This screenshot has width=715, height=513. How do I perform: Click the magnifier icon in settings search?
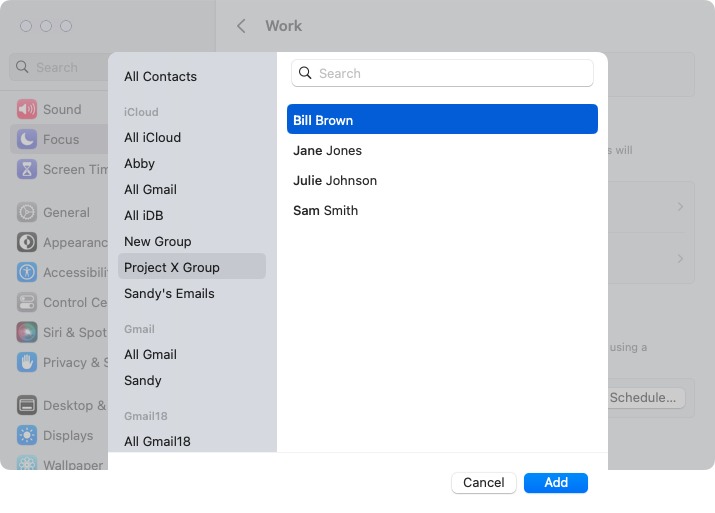click(22, 67)
